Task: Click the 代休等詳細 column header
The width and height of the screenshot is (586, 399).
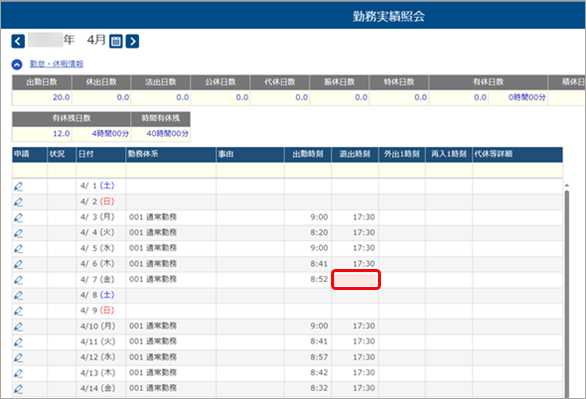Action: click(x=518, y=154)
